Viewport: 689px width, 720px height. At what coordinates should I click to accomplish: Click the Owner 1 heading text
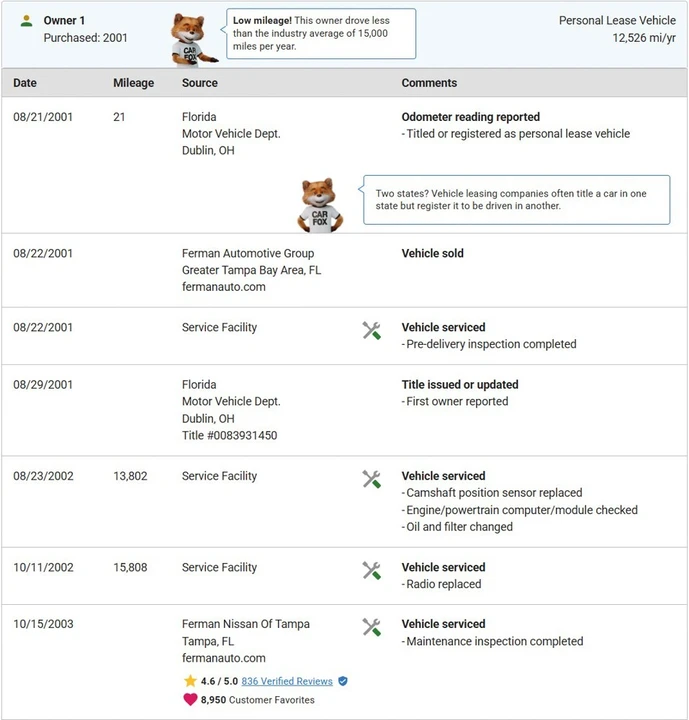pos(64,21)
